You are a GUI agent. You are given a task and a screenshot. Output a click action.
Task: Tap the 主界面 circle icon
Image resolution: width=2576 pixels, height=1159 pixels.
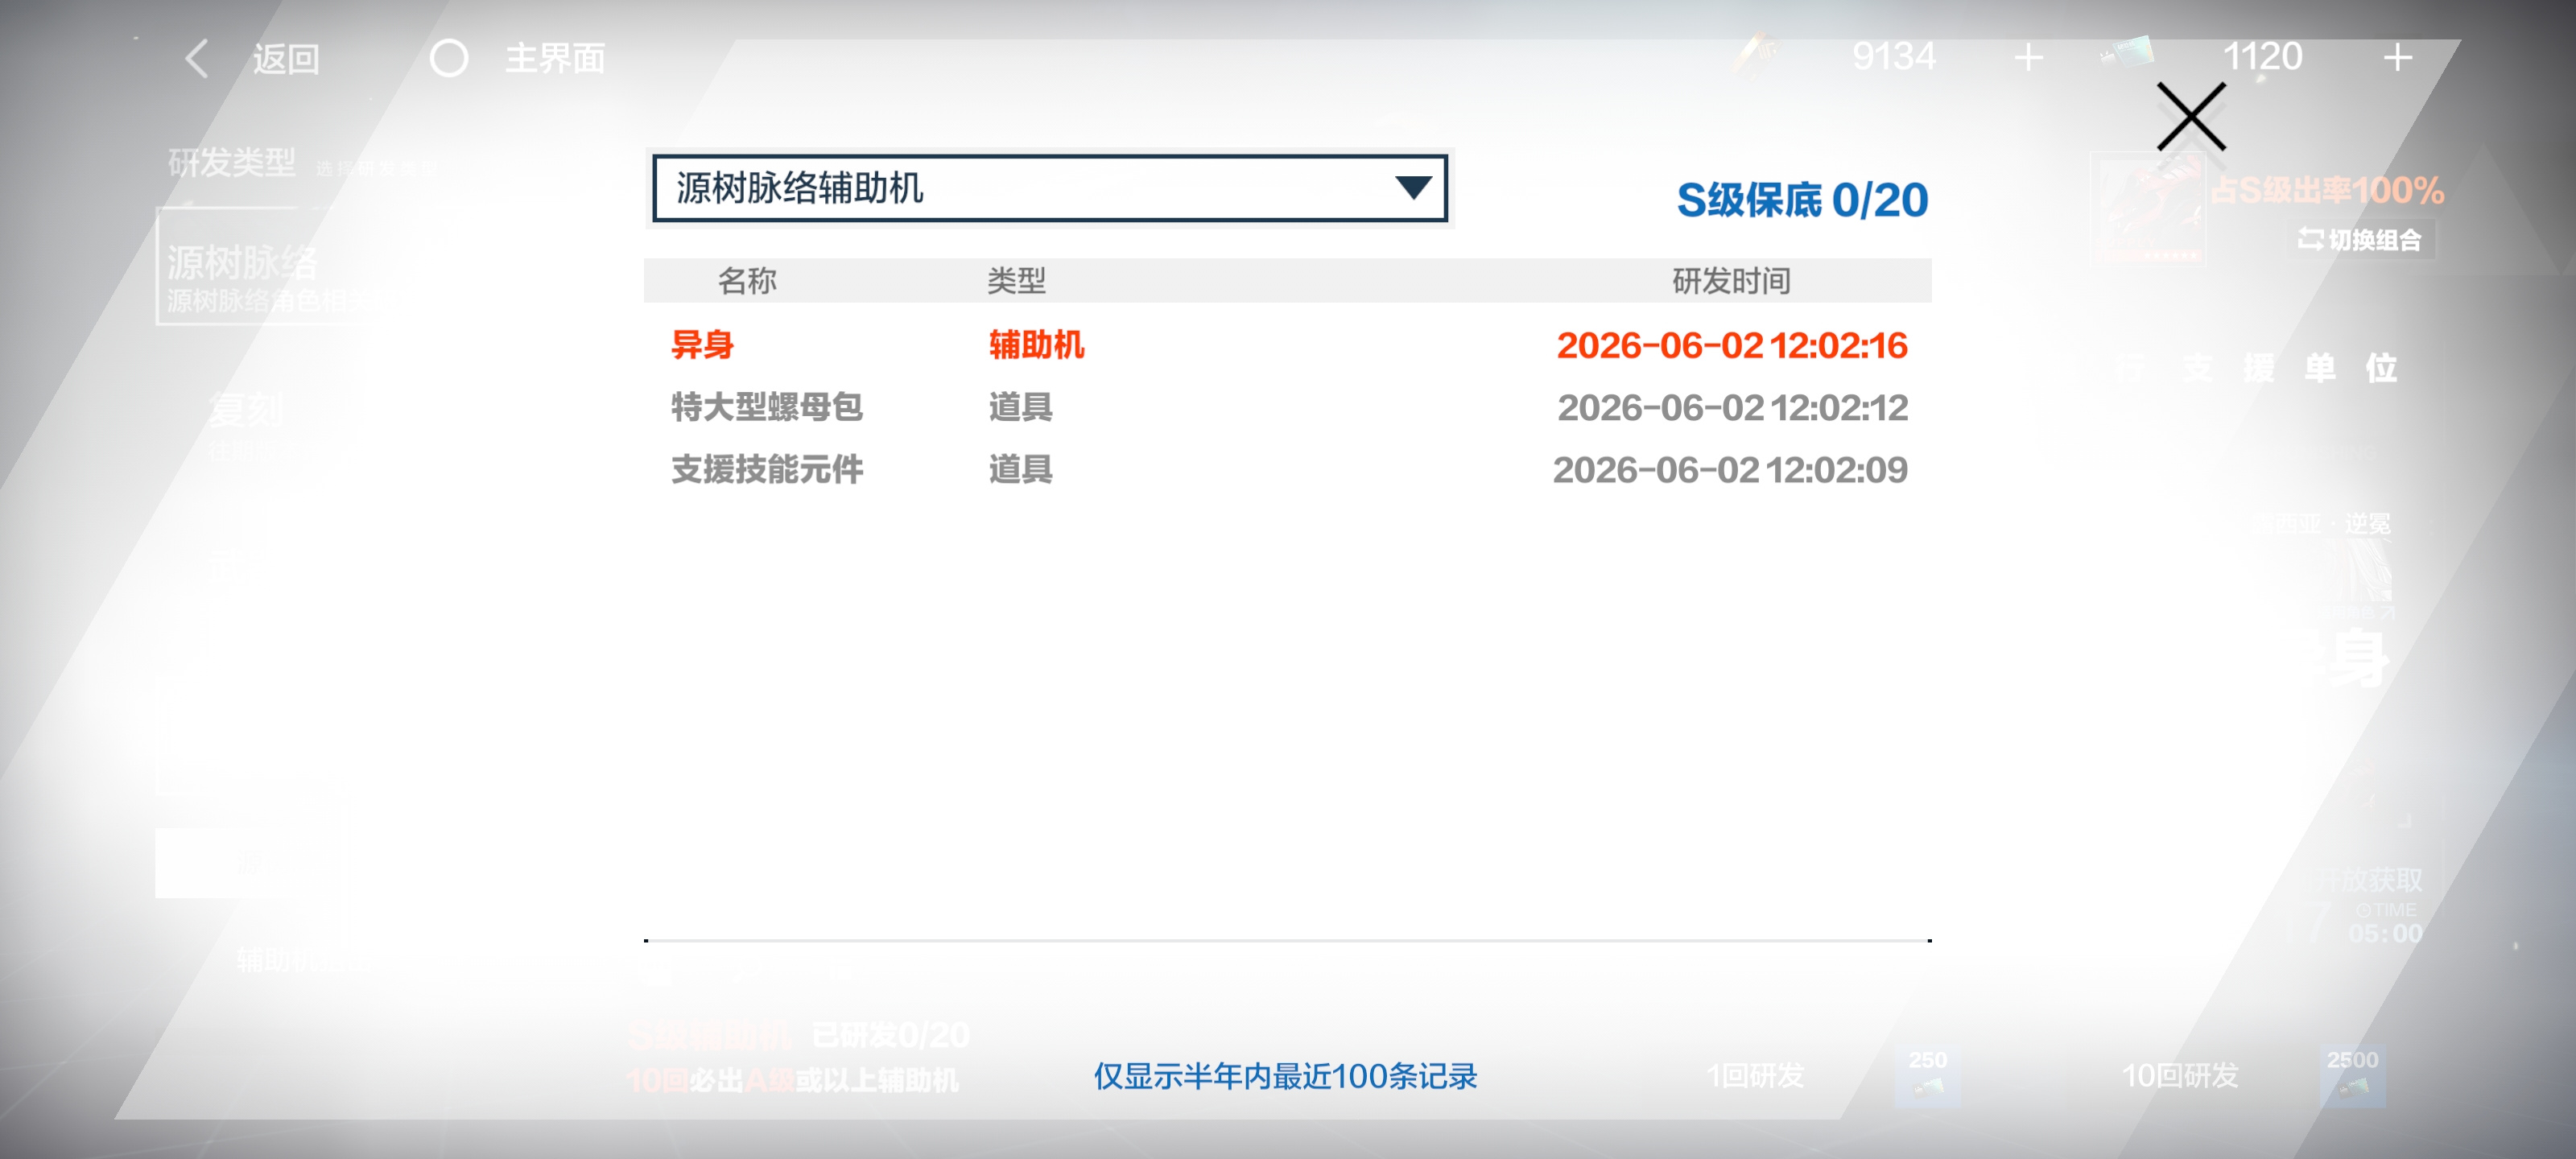tap(449, 58)
